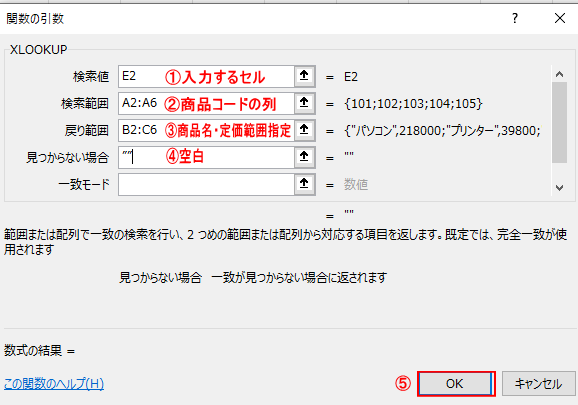Click 見つからない場合 range selector arrow icon
This screenshot has height=405, width=578.
coord(304,157)
